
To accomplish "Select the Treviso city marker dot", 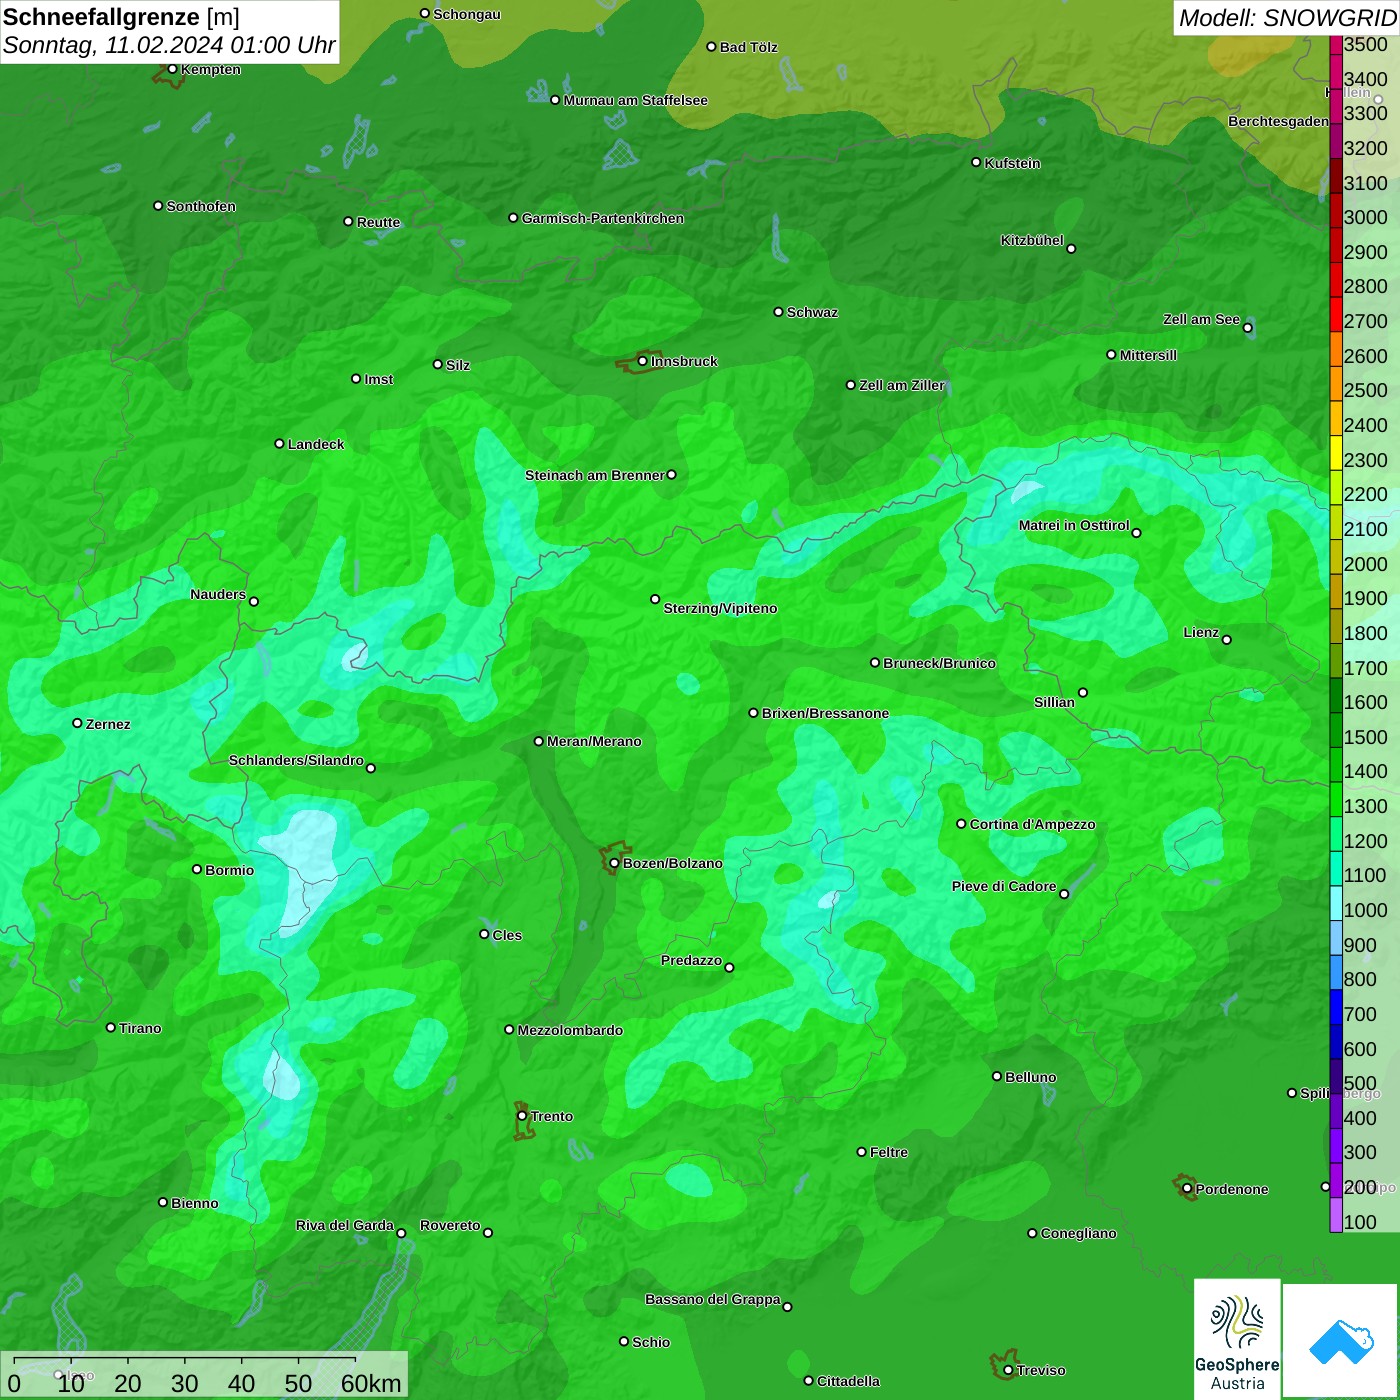I will [1008, 1370].
